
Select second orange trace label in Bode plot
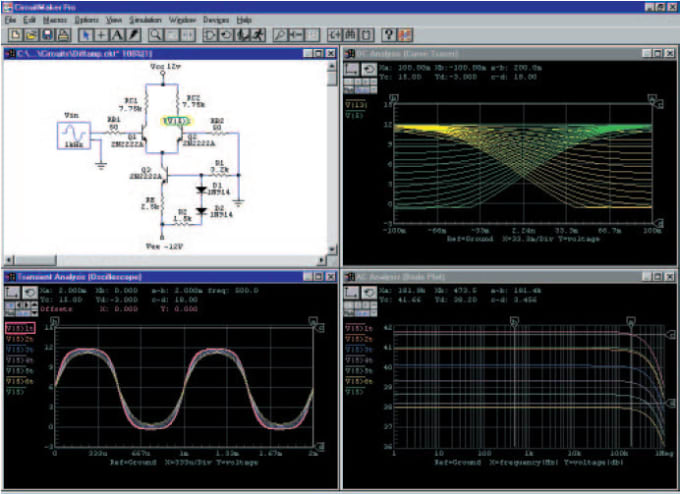pyautogui.click(x=359, y=339)
